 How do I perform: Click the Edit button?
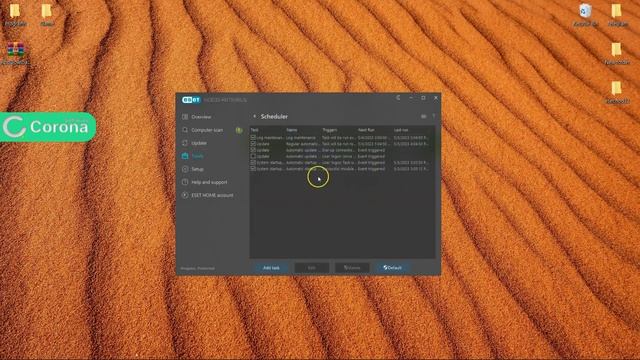pos(311,268)
